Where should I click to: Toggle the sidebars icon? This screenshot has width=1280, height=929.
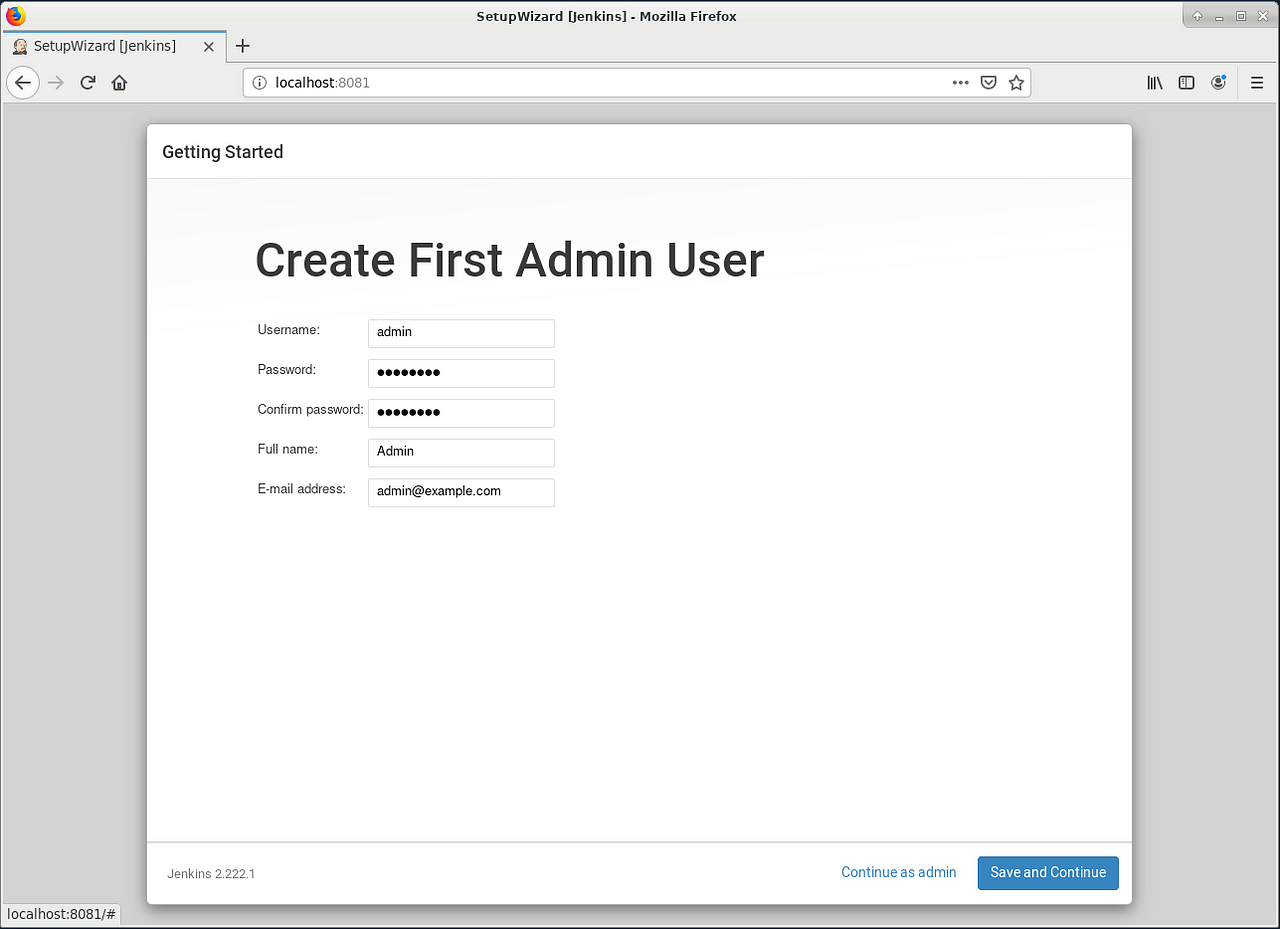[x=1187, y=83]
